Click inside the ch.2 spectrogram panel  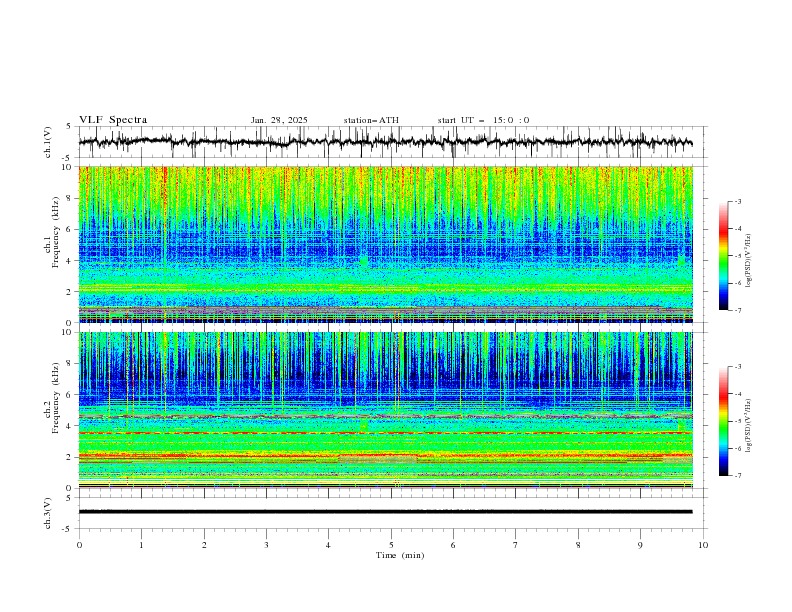coord(385,410)
